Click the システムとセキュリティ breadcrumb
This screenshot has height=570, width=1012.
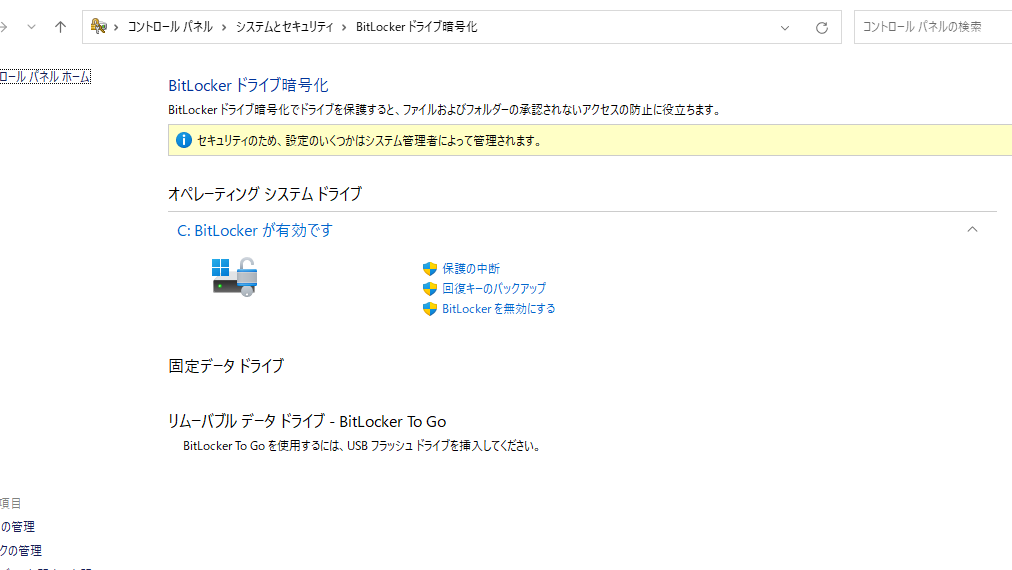285,26
